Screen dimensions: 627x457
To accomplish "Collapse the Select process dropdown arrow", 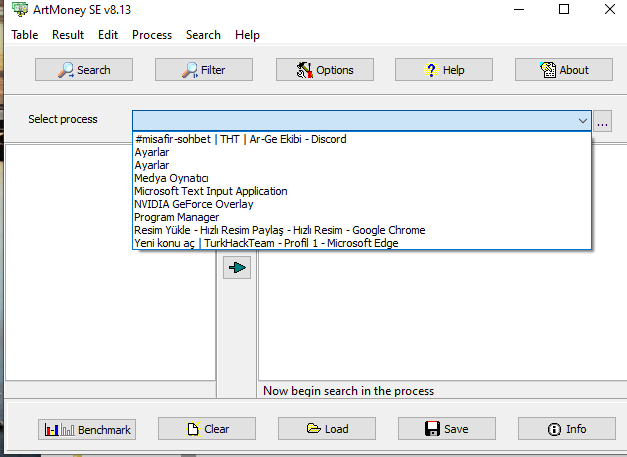I will [583, 121].
